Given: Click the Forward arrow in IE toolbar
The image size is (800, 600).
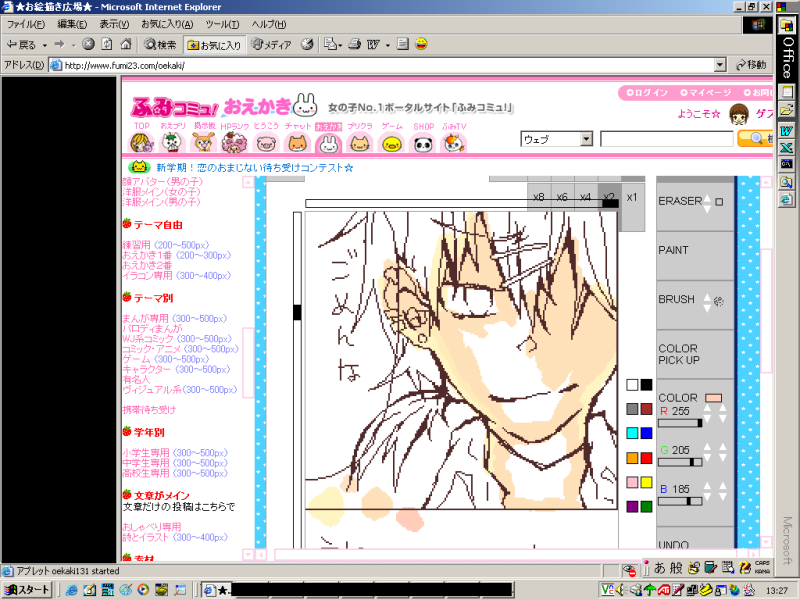Looking at the screenshot, I should point(60,44).
